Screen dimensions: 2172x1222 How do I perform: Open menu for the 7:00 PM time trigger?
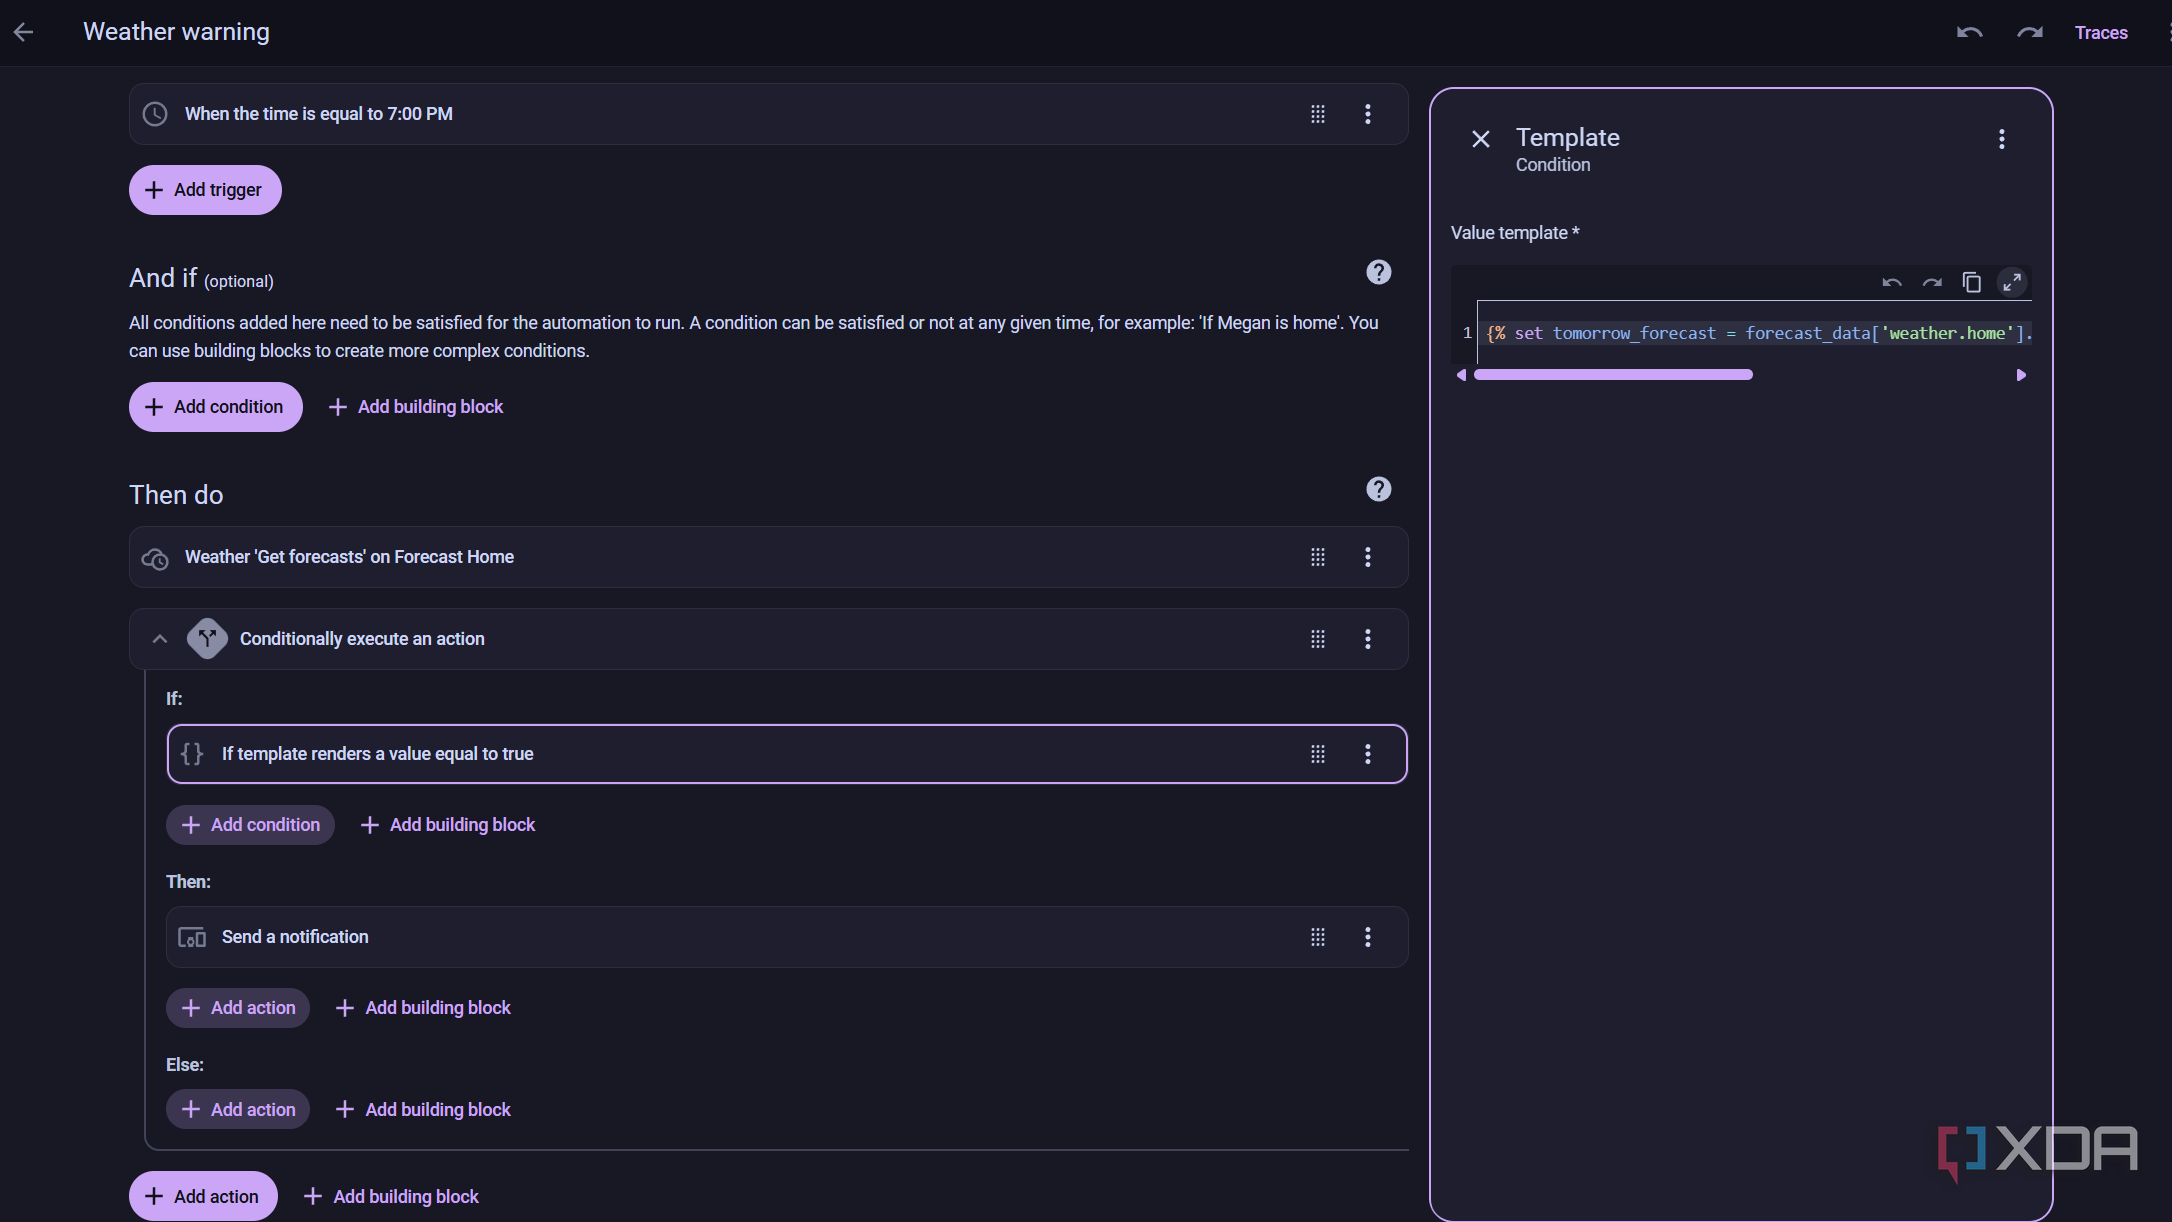[x=1368, y=114]
